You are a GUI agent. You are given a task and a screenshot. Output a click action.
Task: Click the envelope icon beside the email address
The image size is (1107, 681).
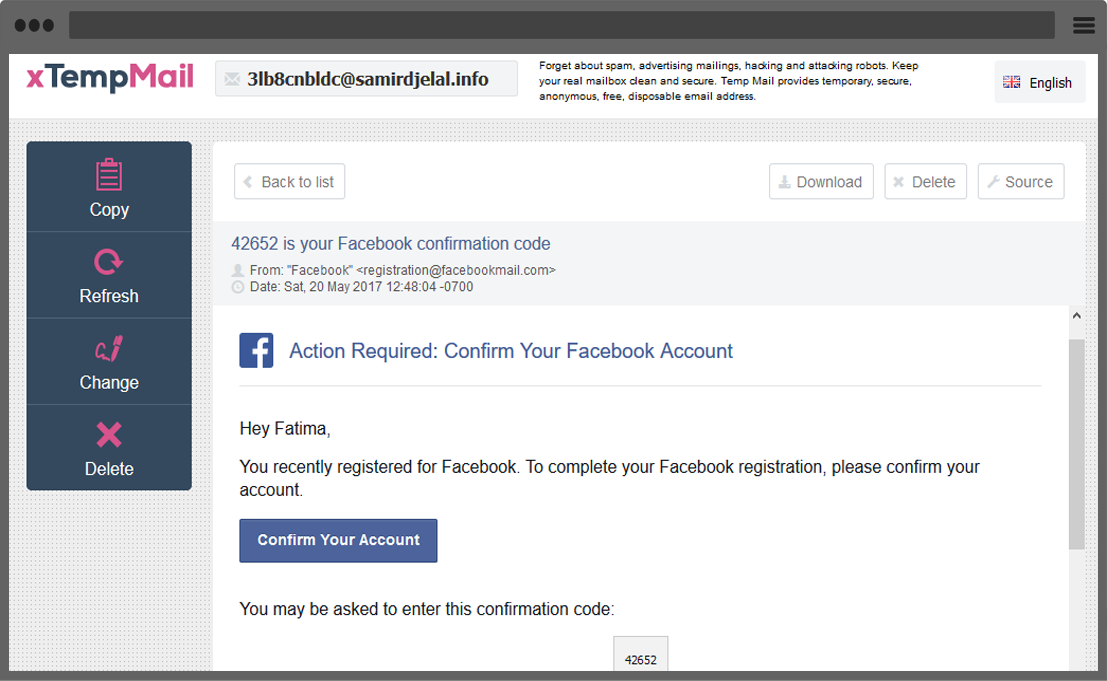coord(233,79)
